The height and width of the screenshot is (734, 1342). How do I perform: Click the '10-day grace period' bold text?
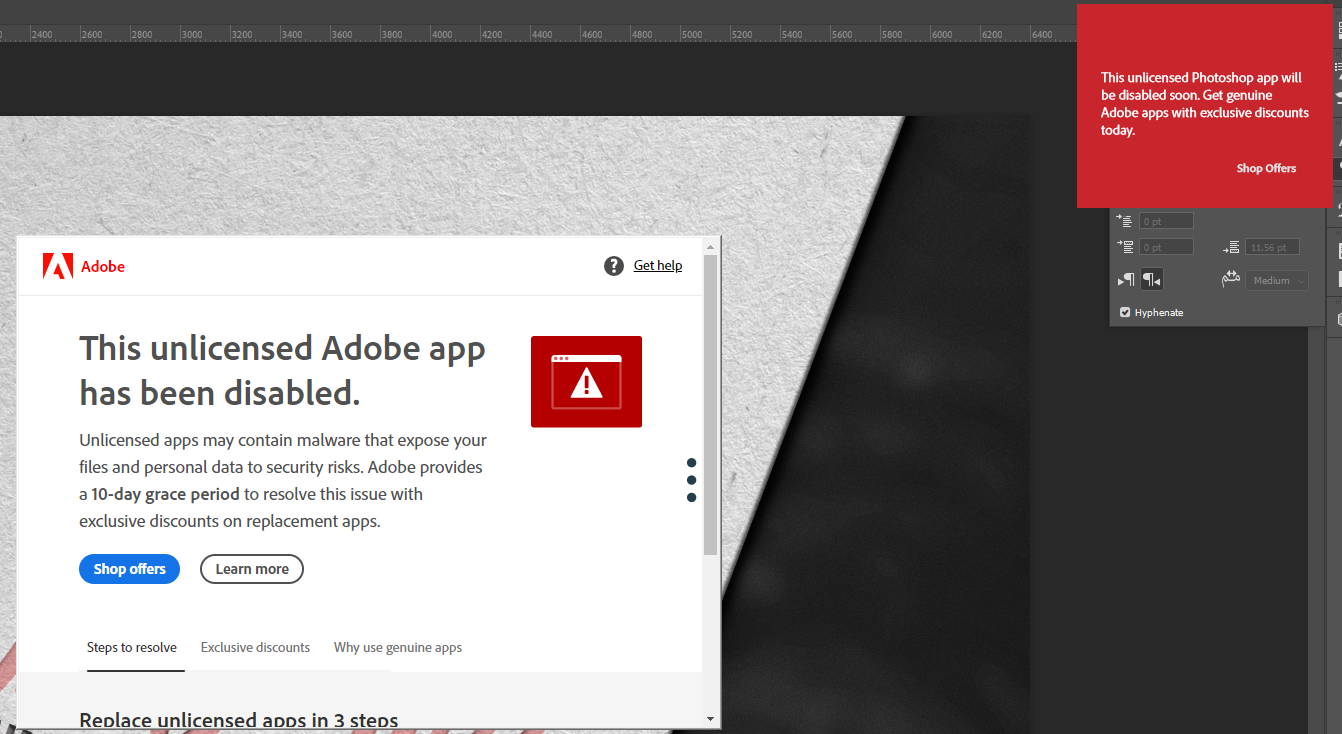166,494
